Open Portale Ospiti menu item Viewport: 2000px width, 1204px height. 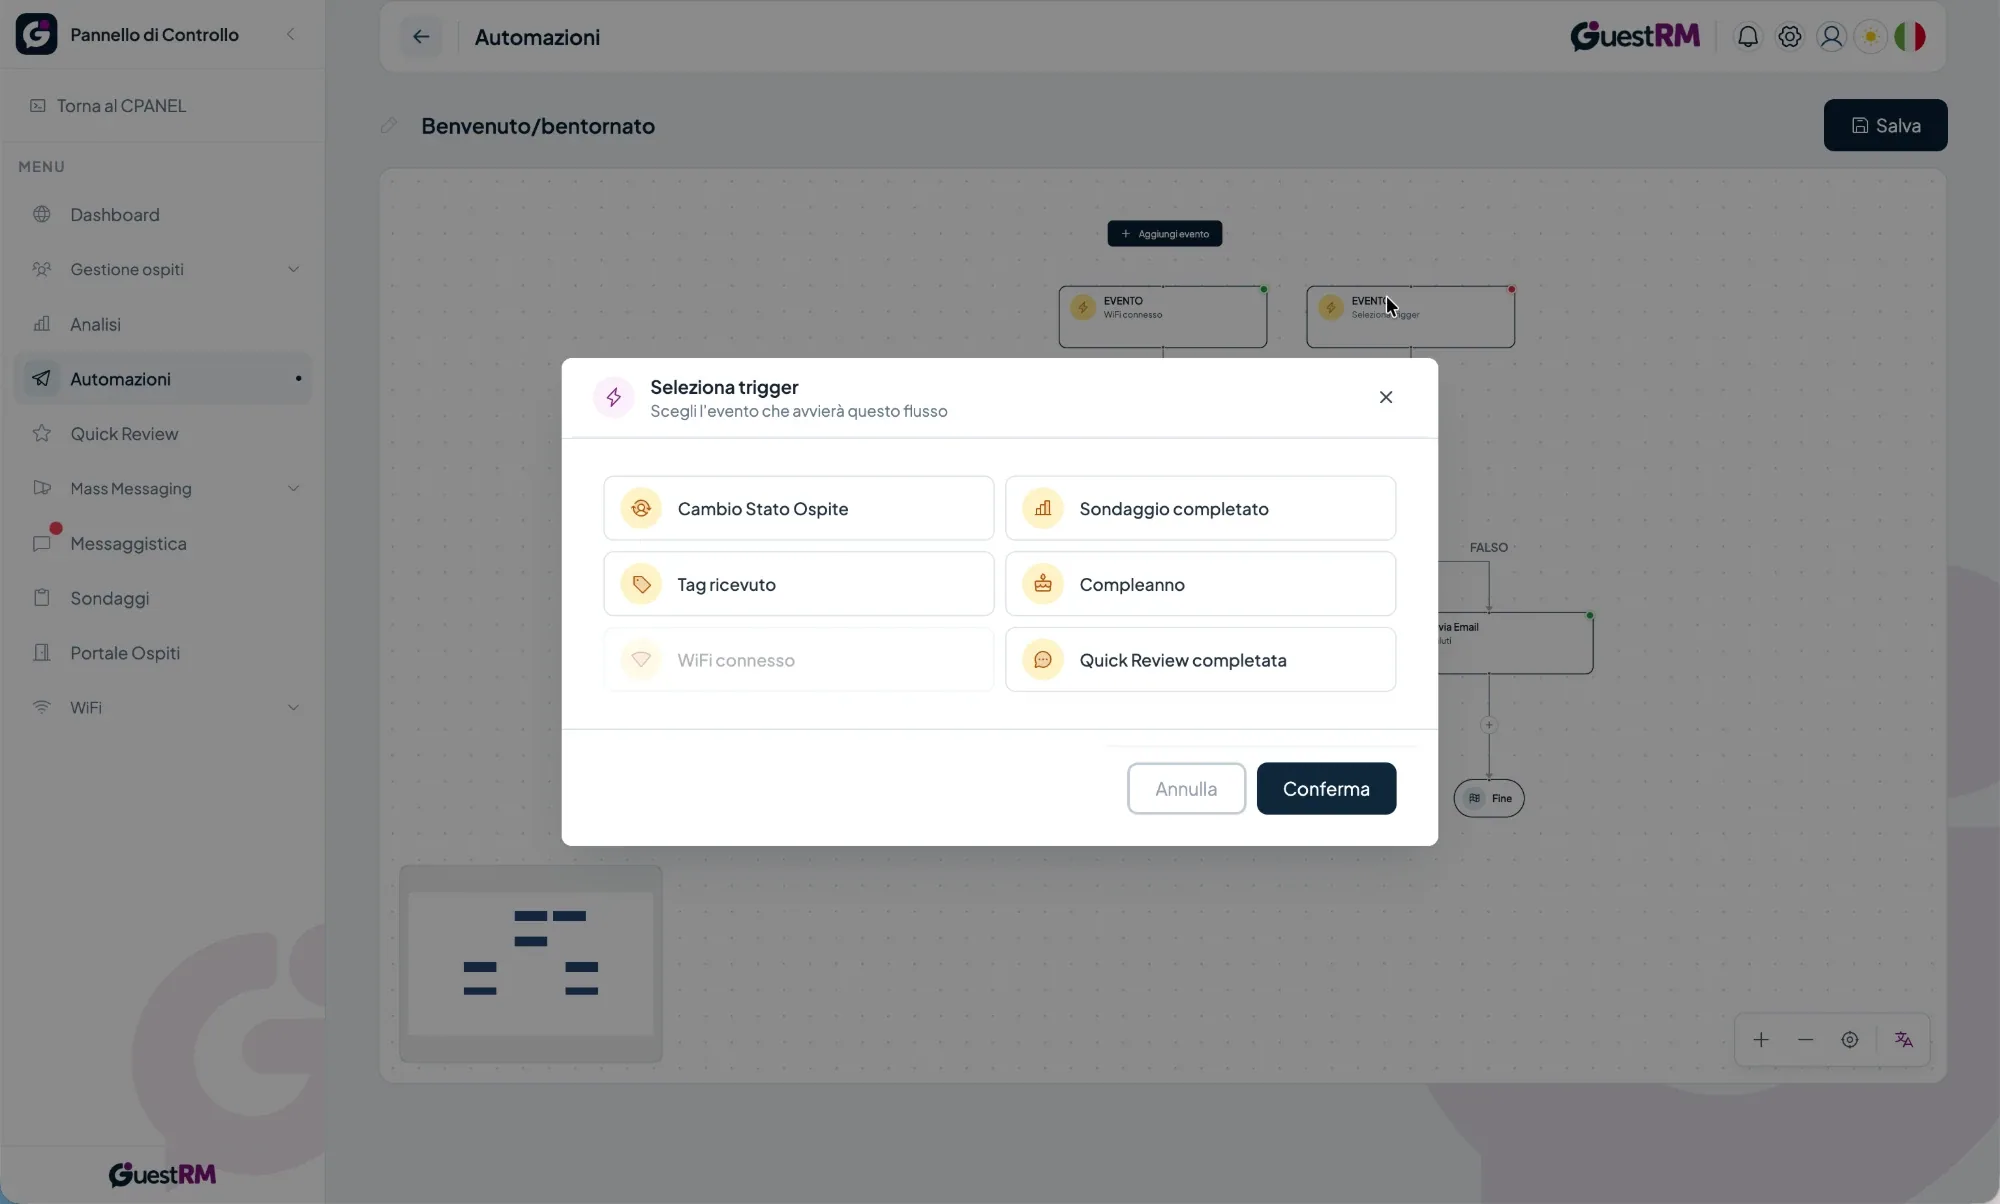click(x=163, y=653)
